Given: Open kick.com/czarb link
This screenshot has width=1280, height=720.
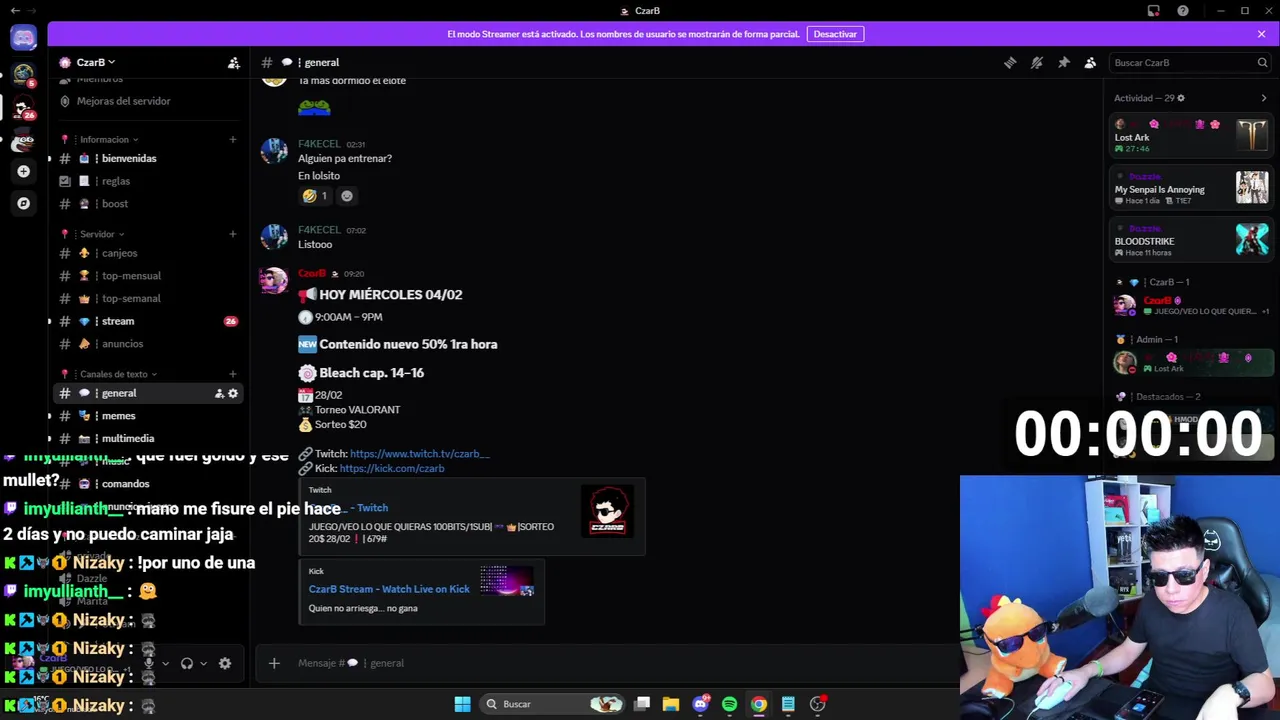Looking at the screenshot, I should (x=392, y=468).
